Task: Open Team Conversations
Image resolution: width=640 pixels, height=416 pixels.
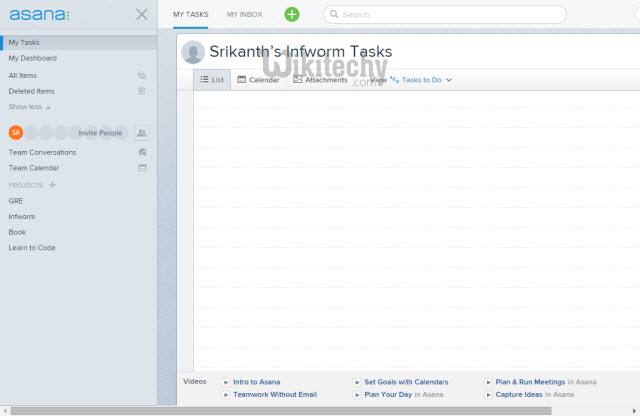Action: pyautogui.click(x=42, y=152)
